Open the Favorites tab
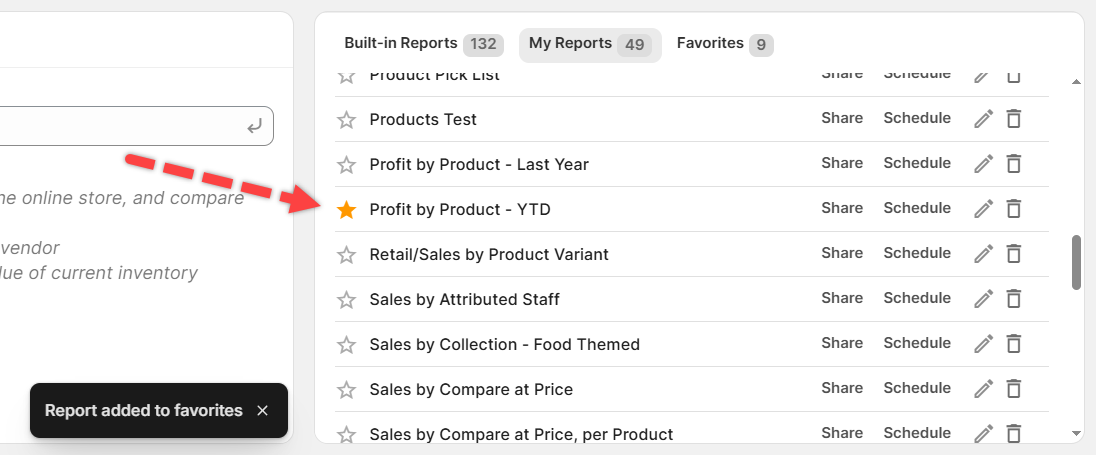 click(724, 44)
